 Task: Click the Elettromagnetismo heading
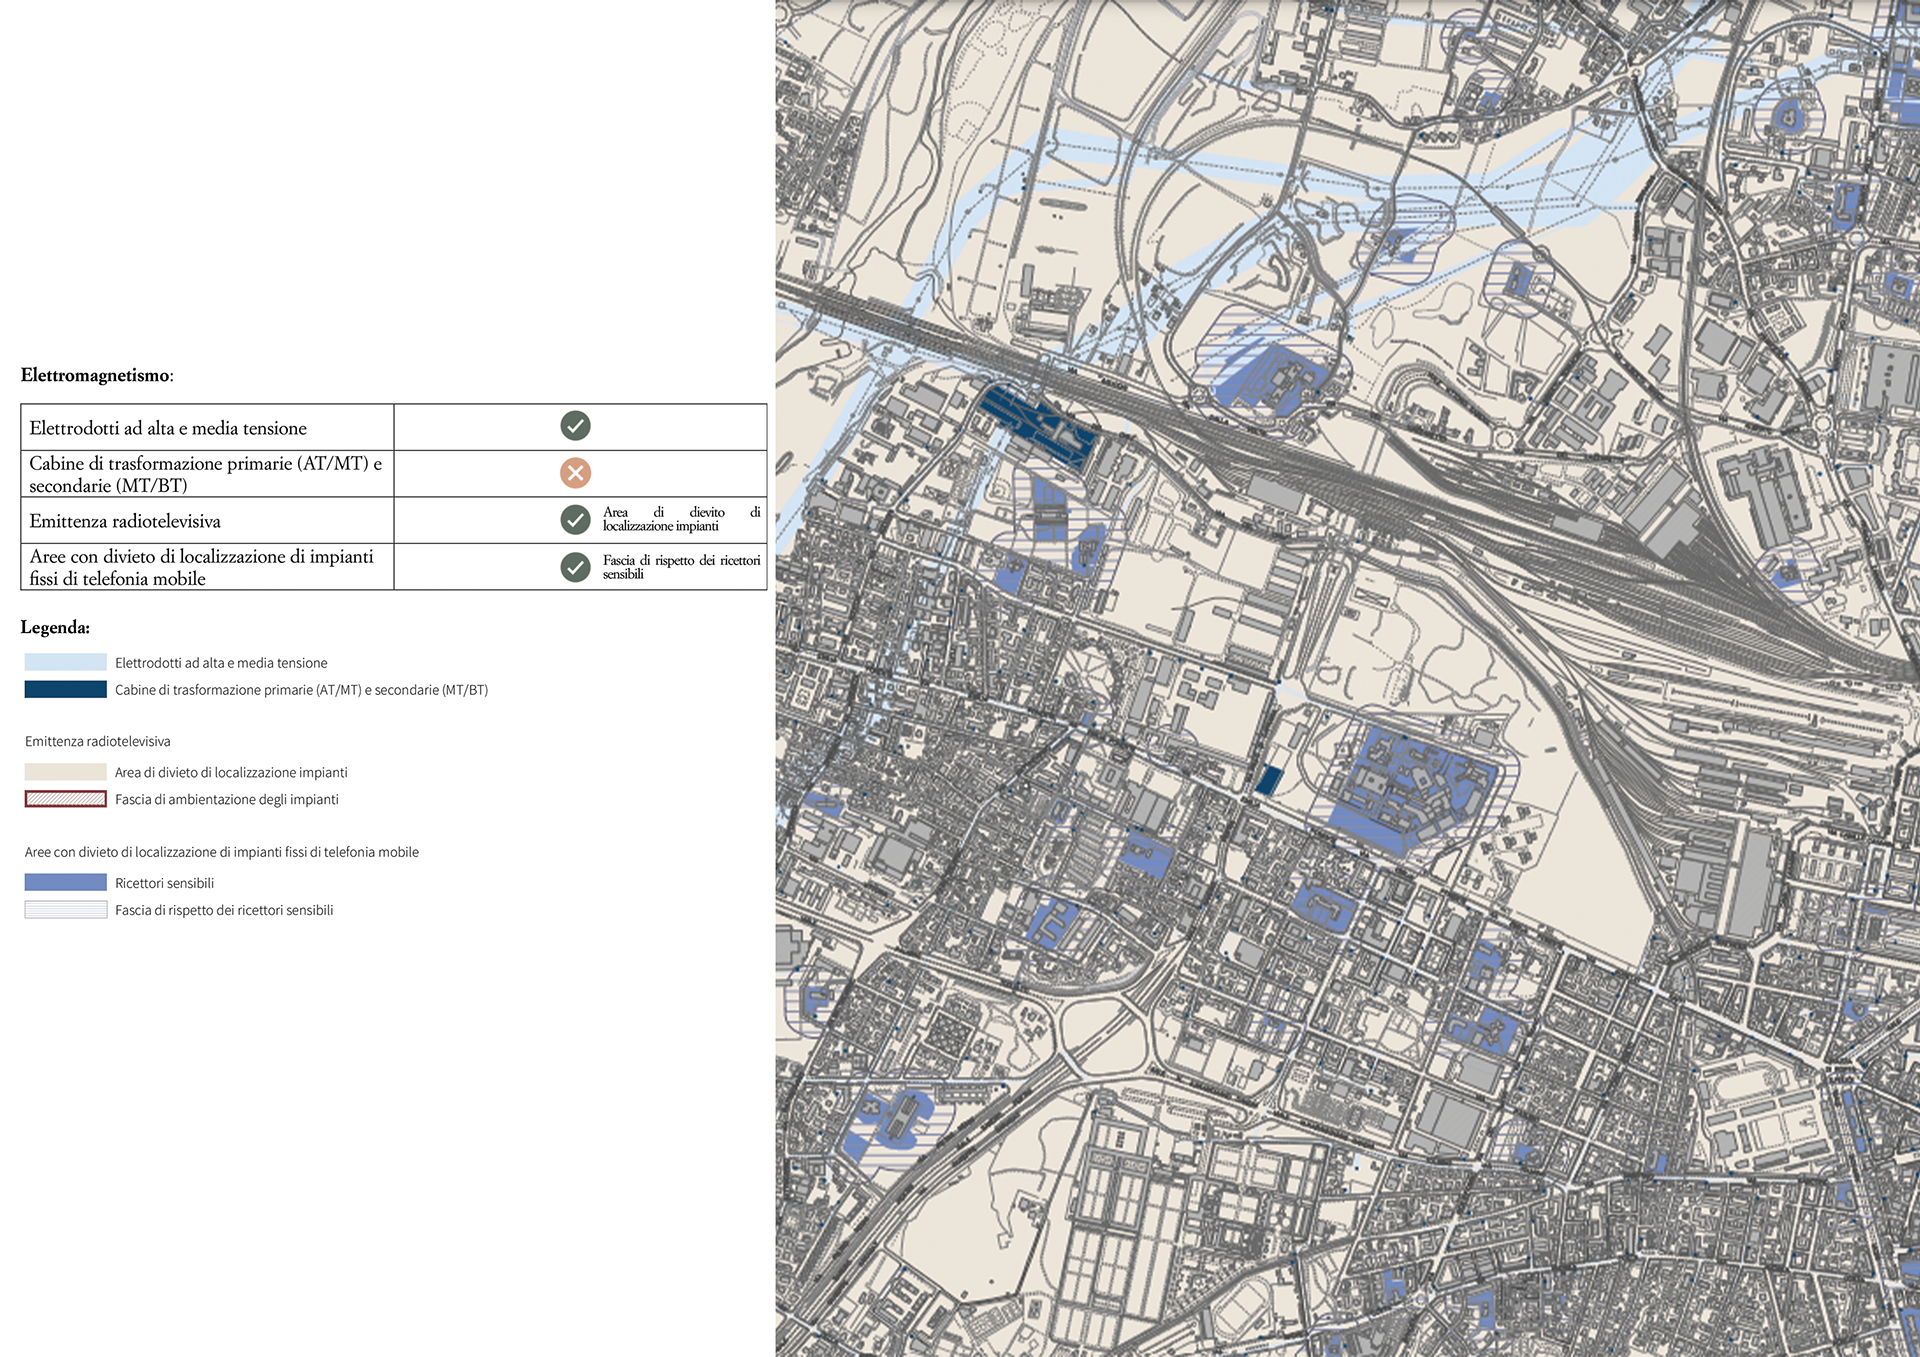pos(97,375)
